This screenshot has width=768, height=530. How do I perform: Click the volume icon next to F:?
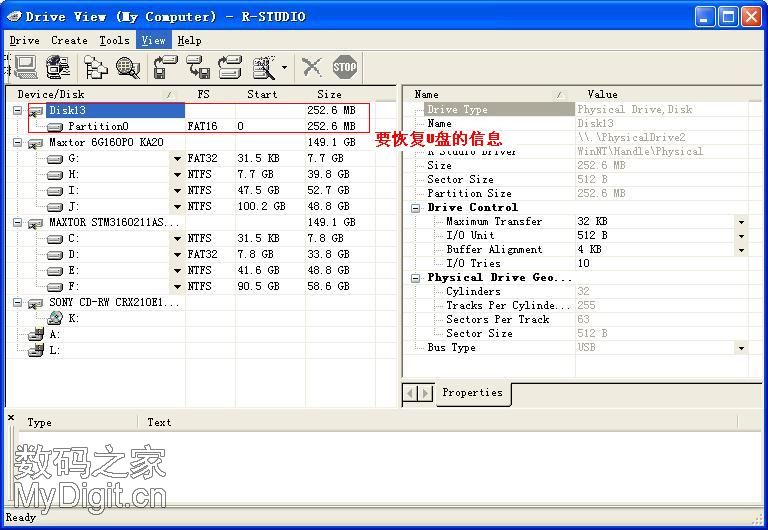click(x=55, y=287)
